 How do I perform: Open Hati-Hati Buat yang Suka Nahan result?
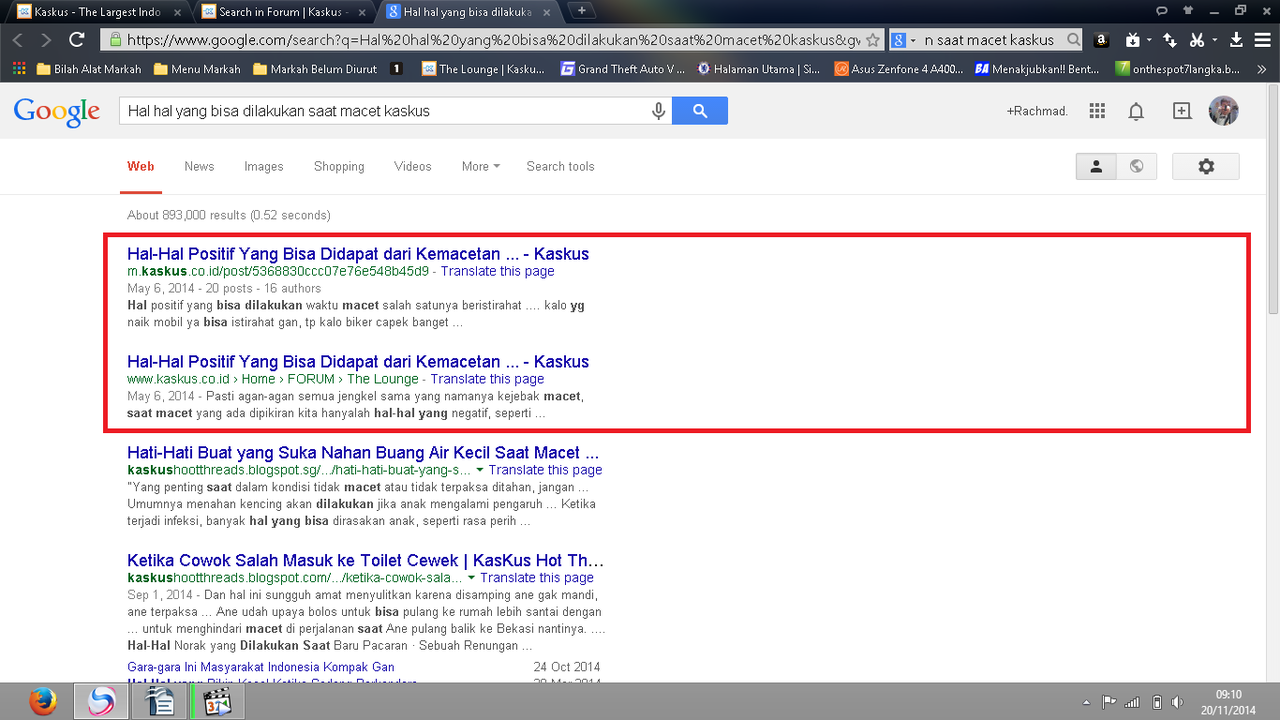363,453
